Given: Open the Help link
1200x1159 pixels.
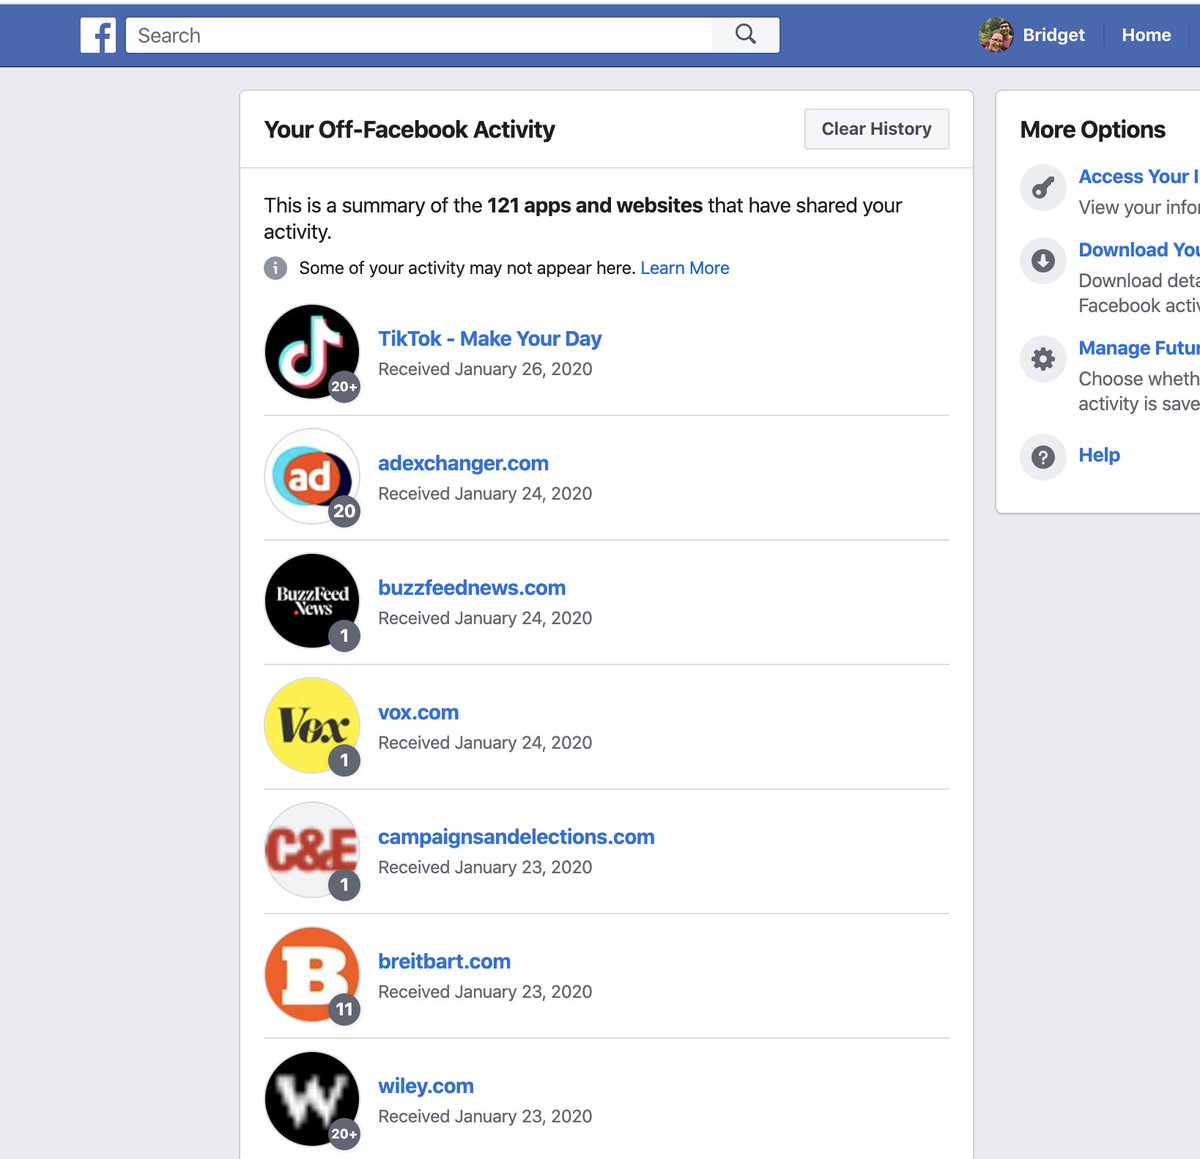Looking at the screenshot, I should pos(1099,455).
